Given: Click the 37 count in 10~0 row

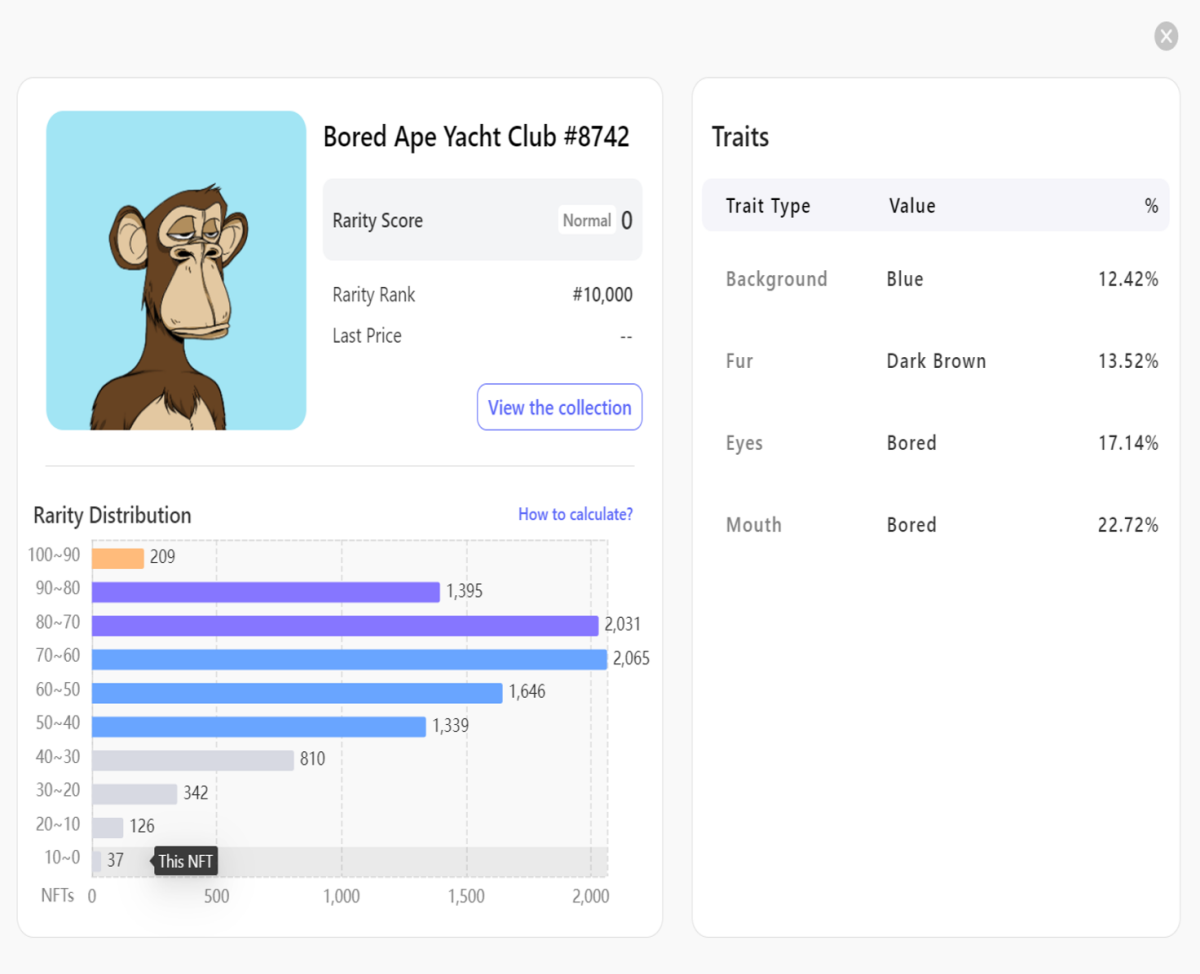Looking at the screenshot, I should [x=116, y=860].
